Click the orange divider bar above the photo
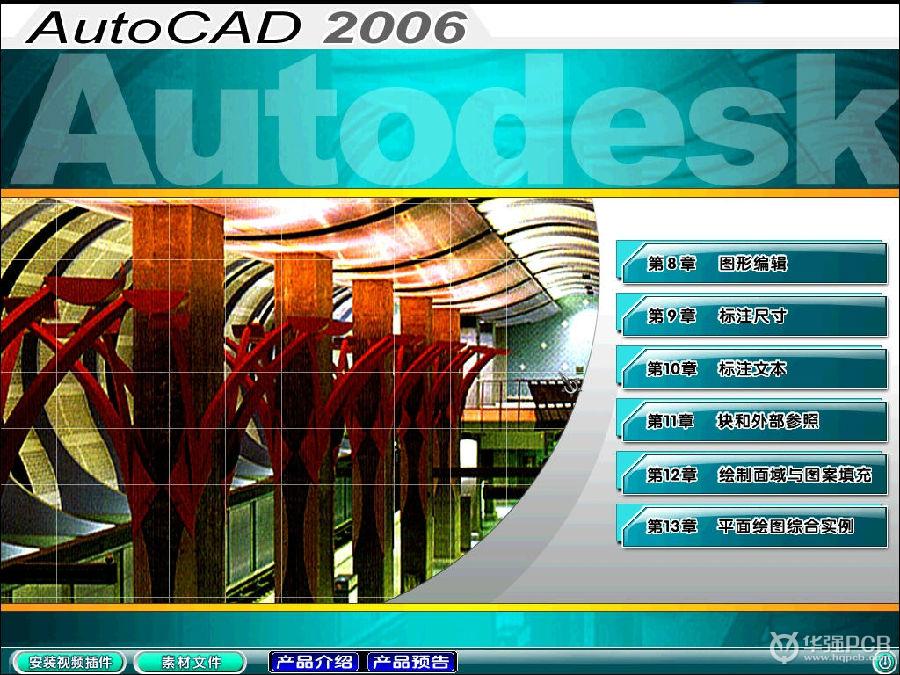Viewport: 900px width, 675px height. pos(450,192)
